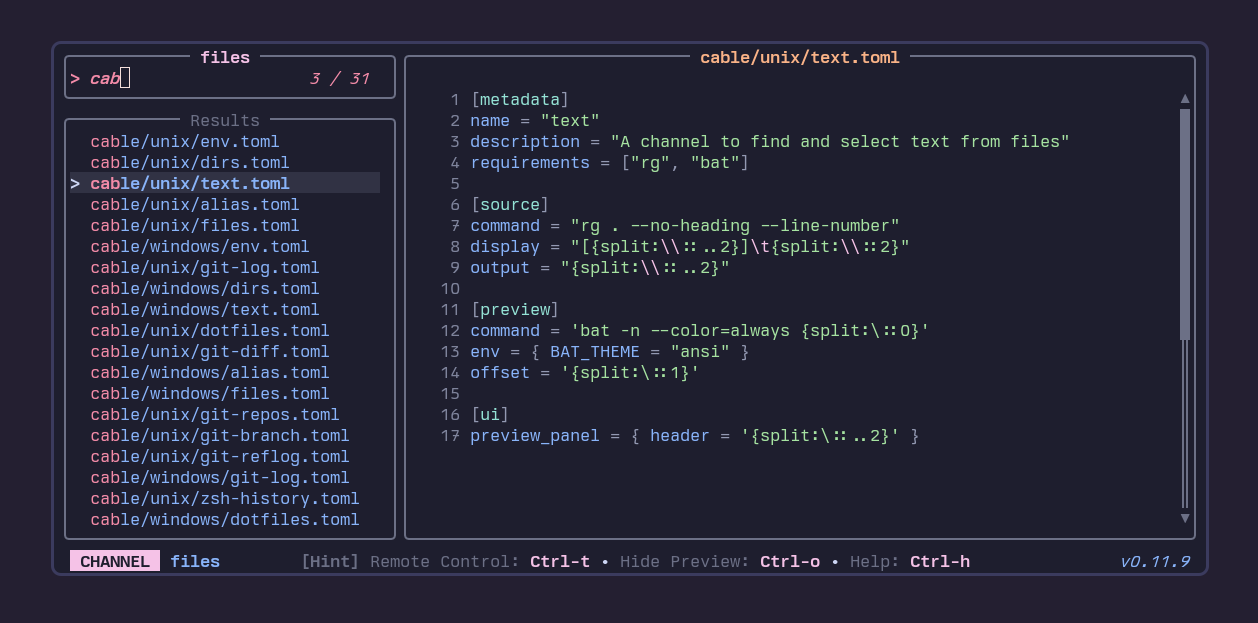
Task: Click the selection pointer beside text.toml
Action: pos(75,183)
